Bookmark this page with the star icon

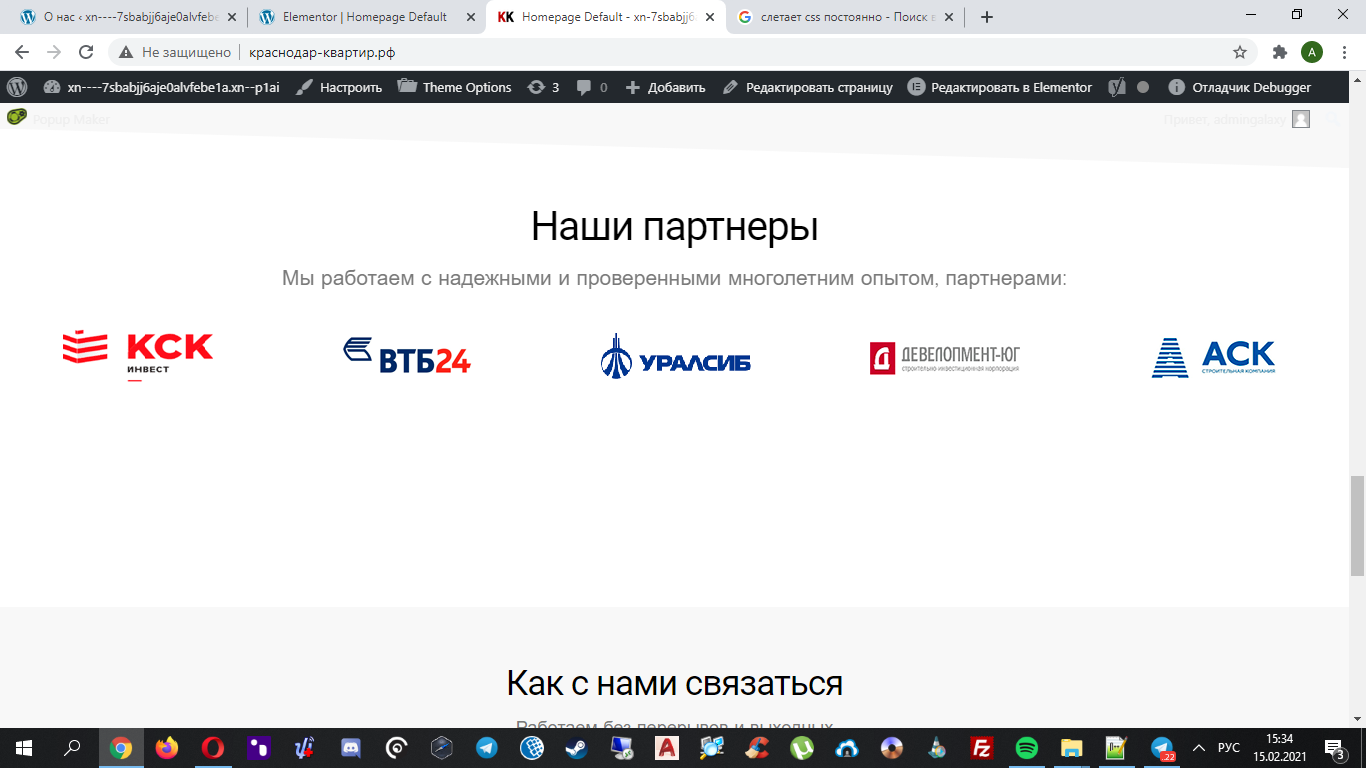1240,52
